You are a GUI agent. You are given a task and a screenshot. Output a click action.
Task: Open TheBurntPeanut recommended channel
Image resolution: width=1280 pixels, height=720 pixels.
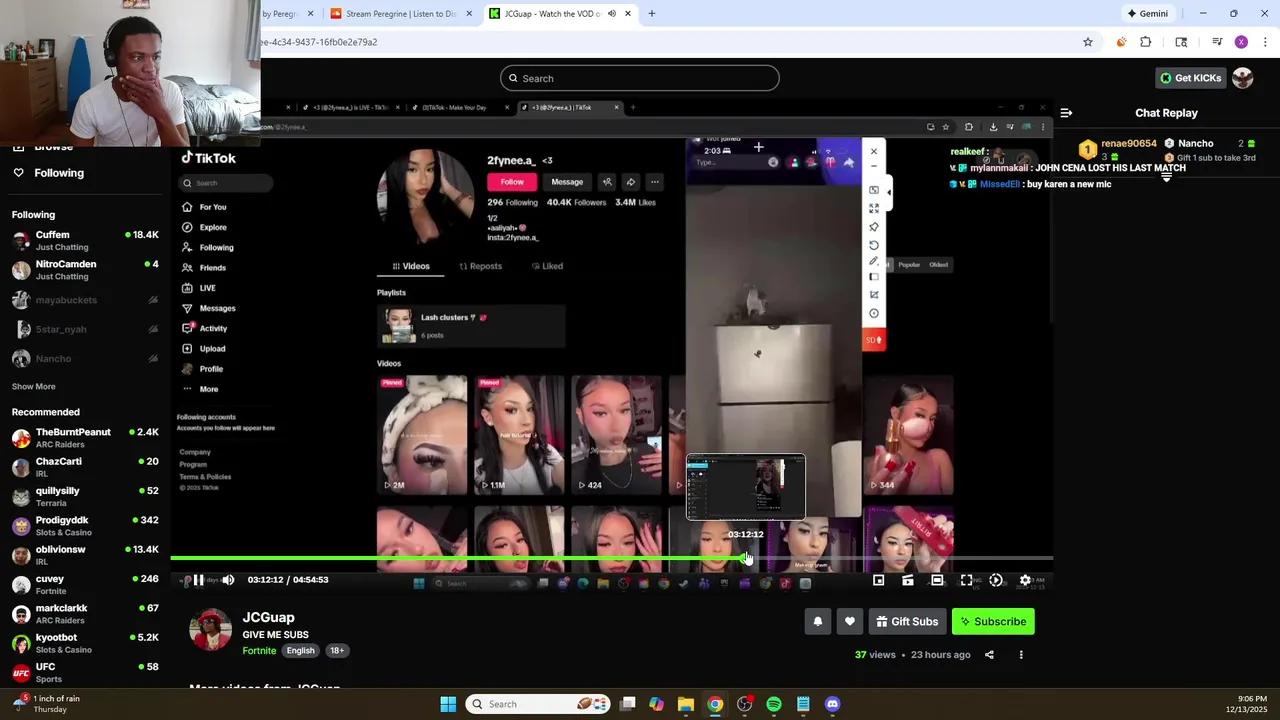point(85,438)
